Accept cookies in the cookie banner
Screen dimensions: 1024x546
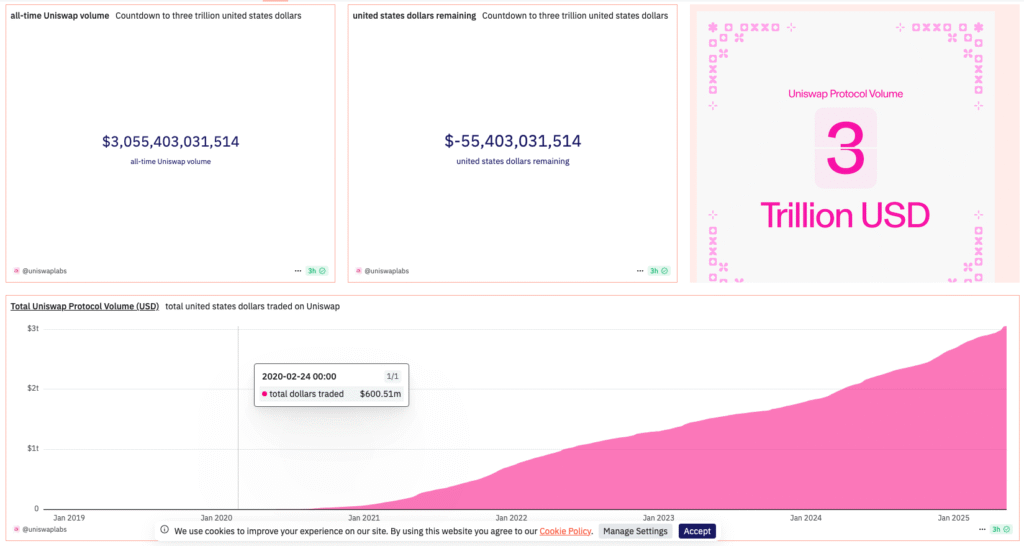coord(697,531)
